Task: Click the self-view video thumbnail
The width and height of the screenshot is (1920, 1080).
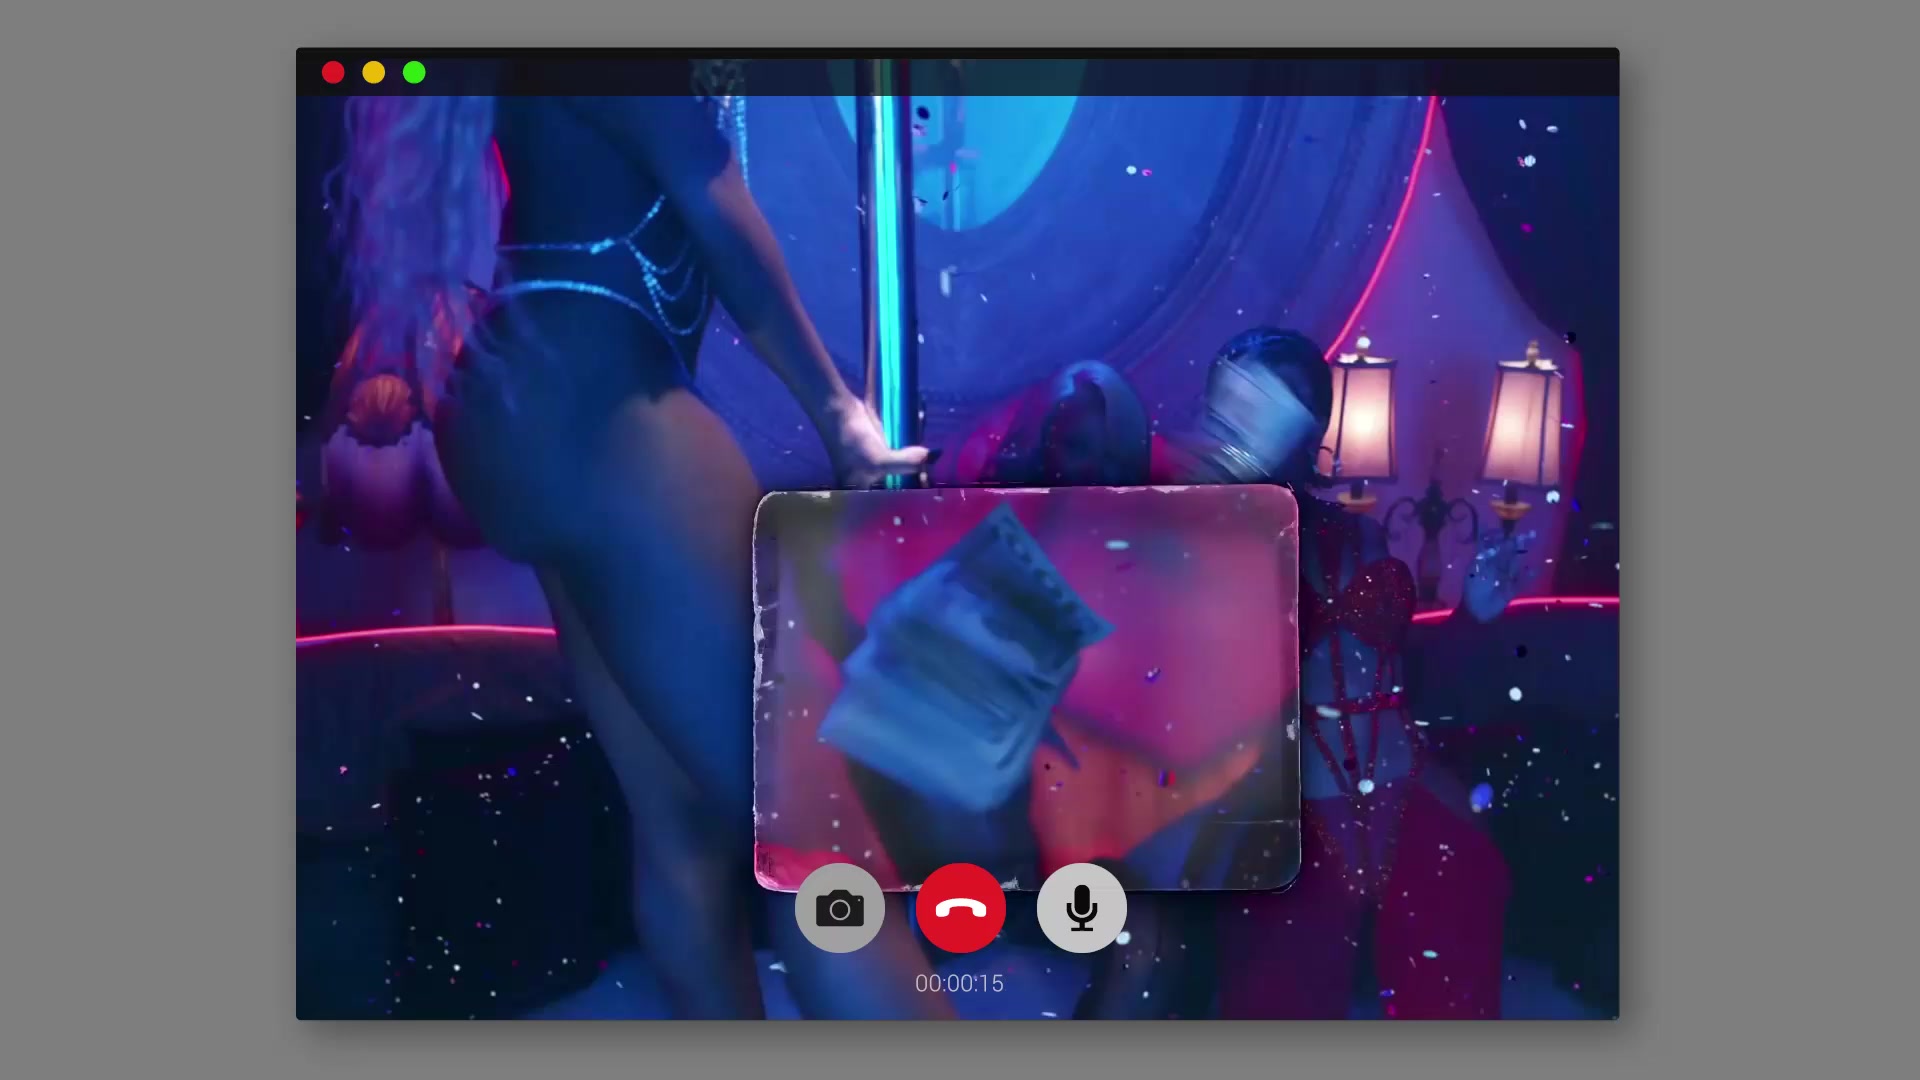Action: tap(1027, 688)
